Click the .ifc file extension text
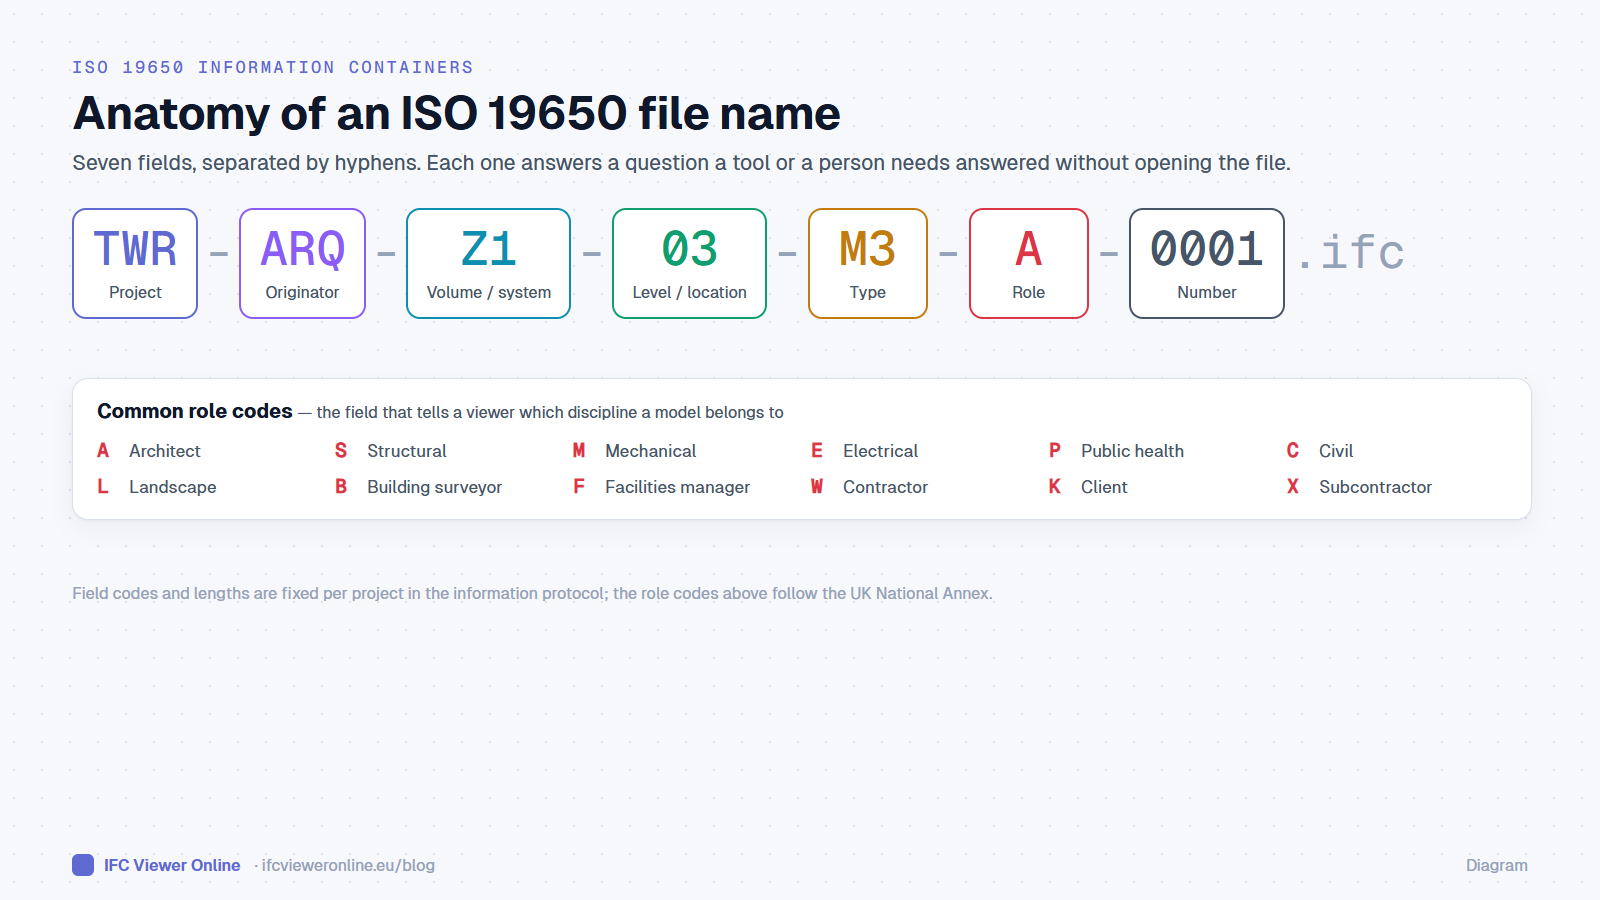The image size is (1600, 900). coord(1351,252)
